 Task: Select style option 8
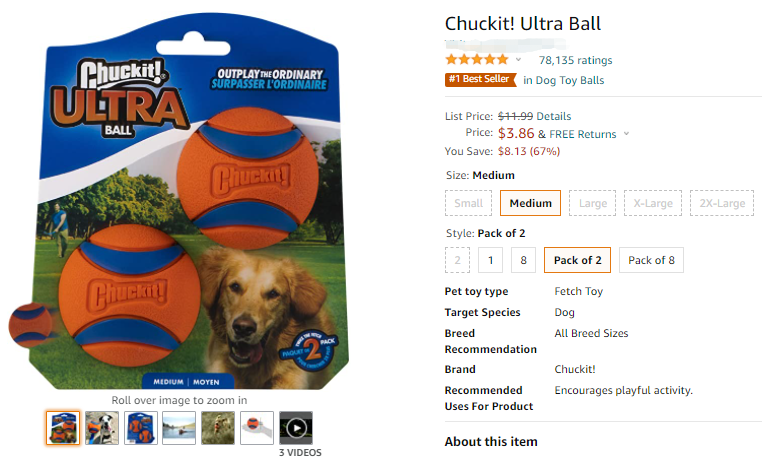pos(523,260)
